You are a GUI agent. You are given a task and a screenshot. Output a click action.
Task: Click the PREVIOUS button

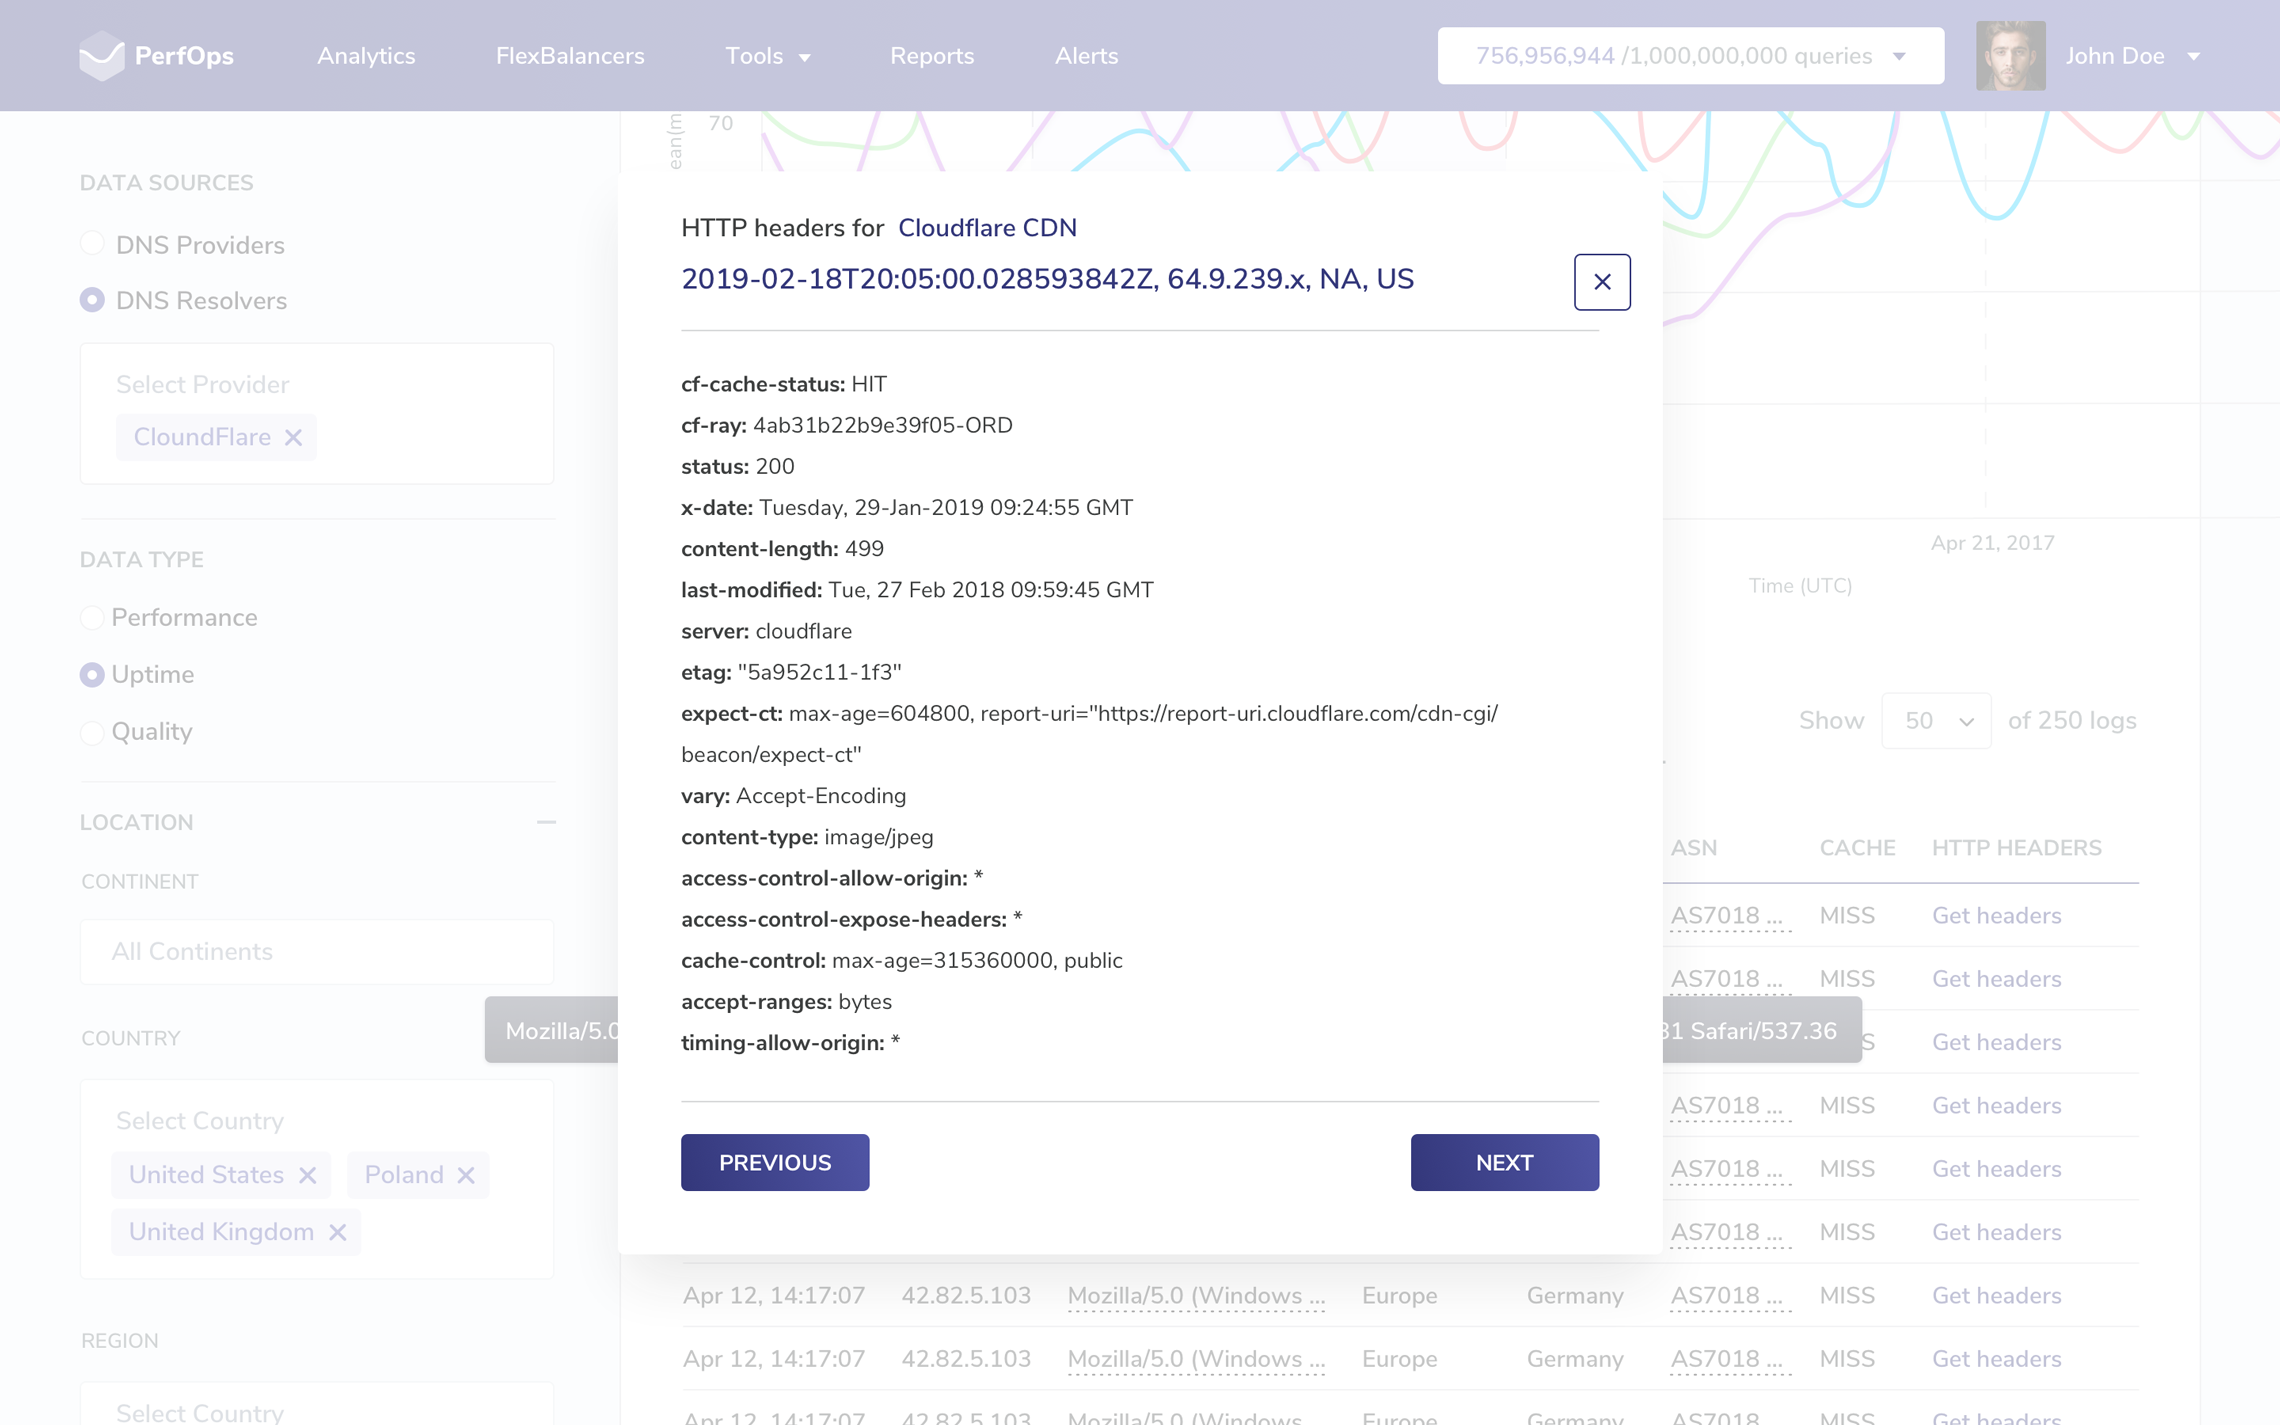click(774, 1162)
